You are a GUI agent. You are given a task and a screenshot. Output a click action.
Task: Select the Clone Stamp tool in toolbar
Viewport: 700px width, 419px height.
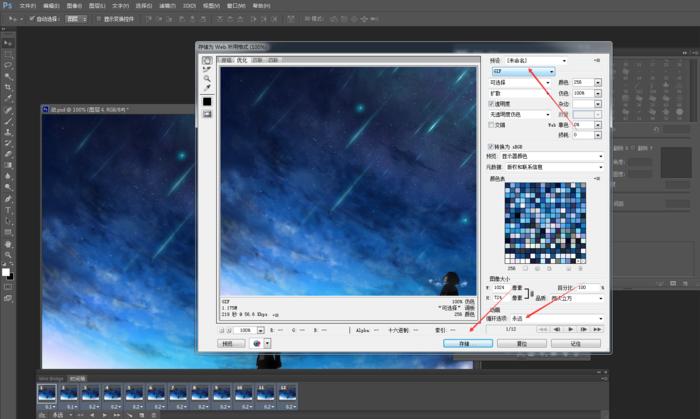pyautogui.click(x=8, y=132)
